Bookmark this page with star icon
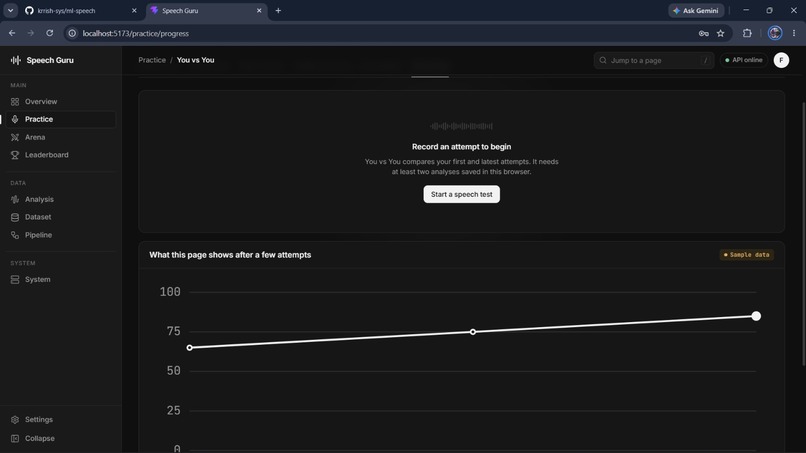 pyautogui.click(x=720, y=33)
